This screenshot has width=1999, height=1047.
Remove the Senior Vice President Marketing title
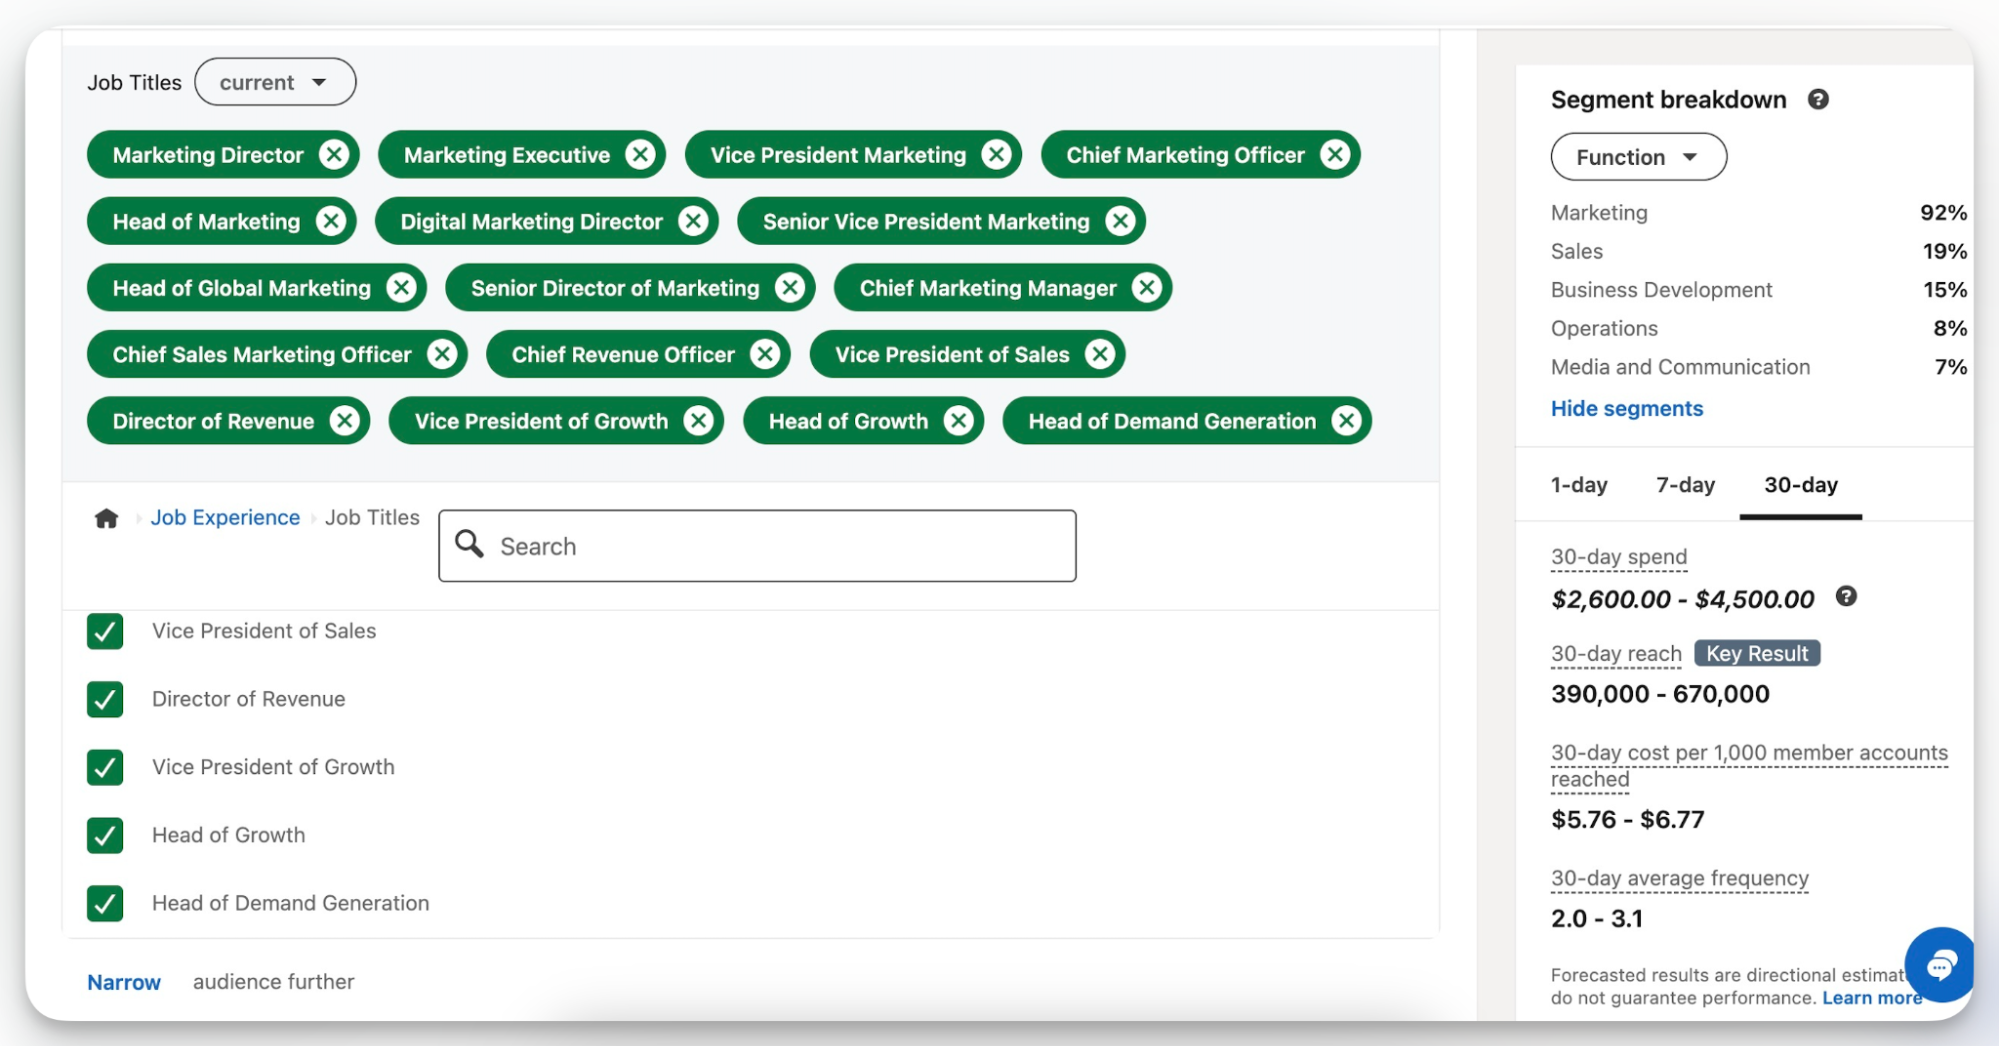[x=1121, y=221]
